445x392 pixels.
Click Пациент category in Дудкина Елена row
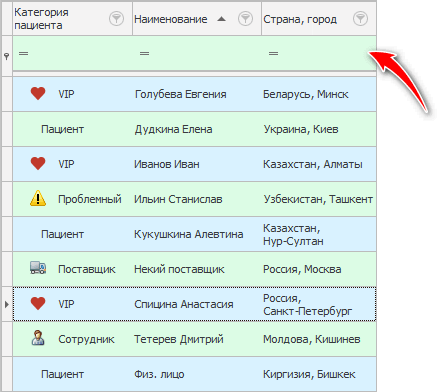tap(62, 129)
